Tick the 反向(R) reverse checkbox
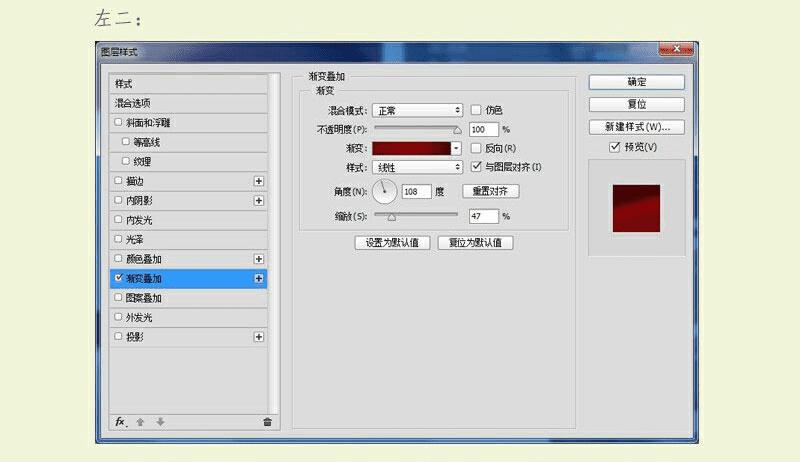This screenshot has width=800, height=462. 476,148
